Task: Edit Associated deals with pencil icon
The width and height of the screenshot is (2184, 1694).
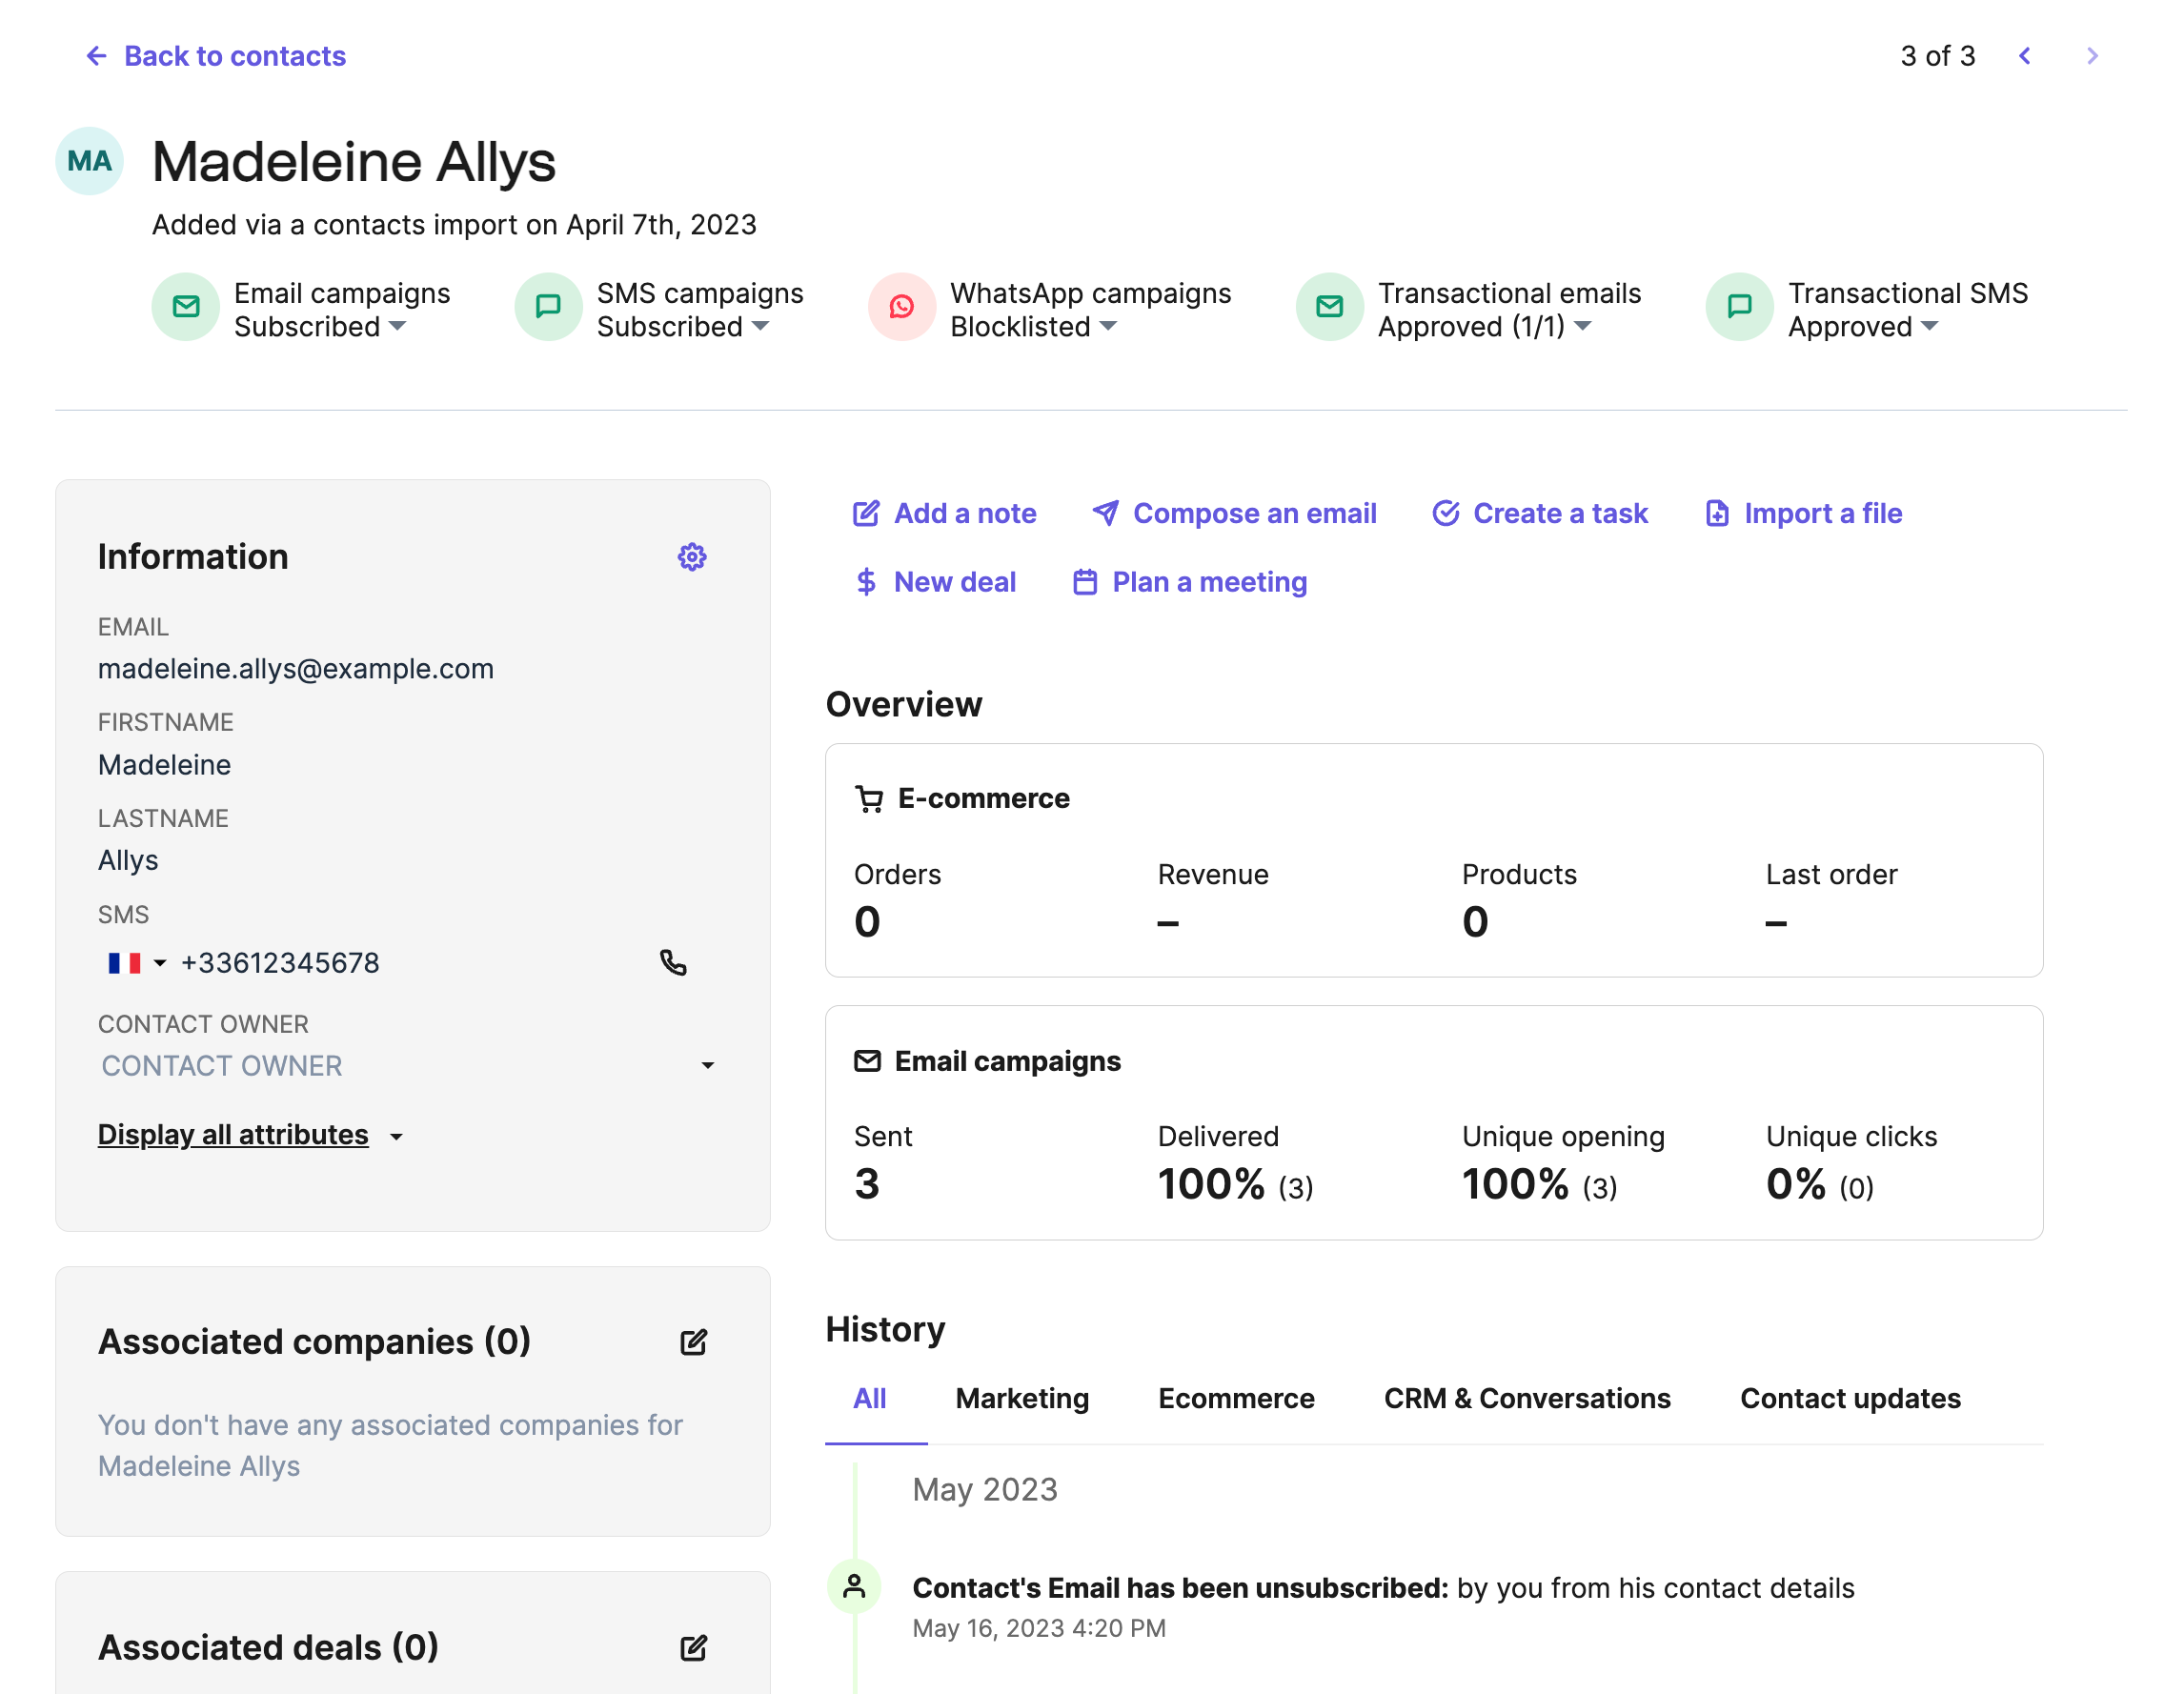Action: click(x=693, y=1647)
